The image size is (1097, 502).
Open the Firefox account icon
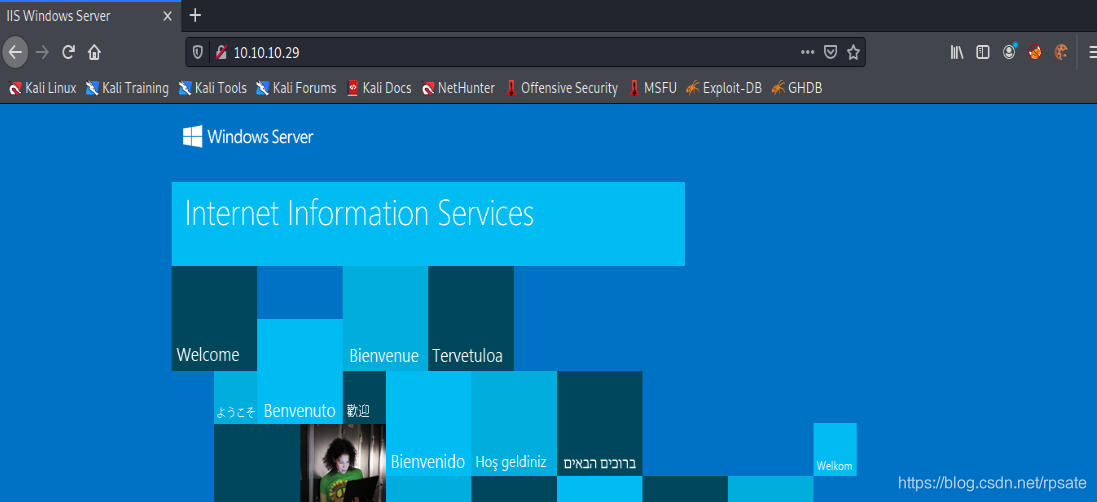(1009, 52)
